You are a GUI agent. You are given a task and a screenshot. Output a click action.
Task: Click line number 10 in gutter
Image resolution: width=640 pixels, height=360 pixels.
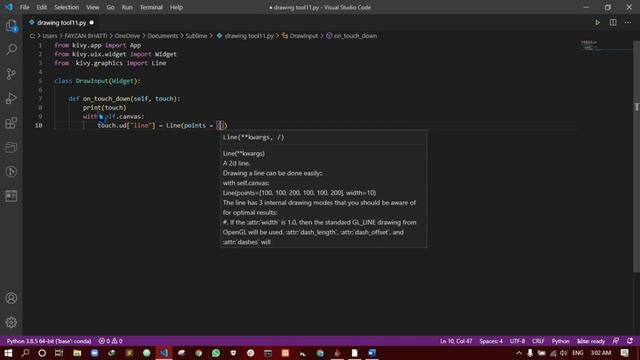(x=38, y=125)
